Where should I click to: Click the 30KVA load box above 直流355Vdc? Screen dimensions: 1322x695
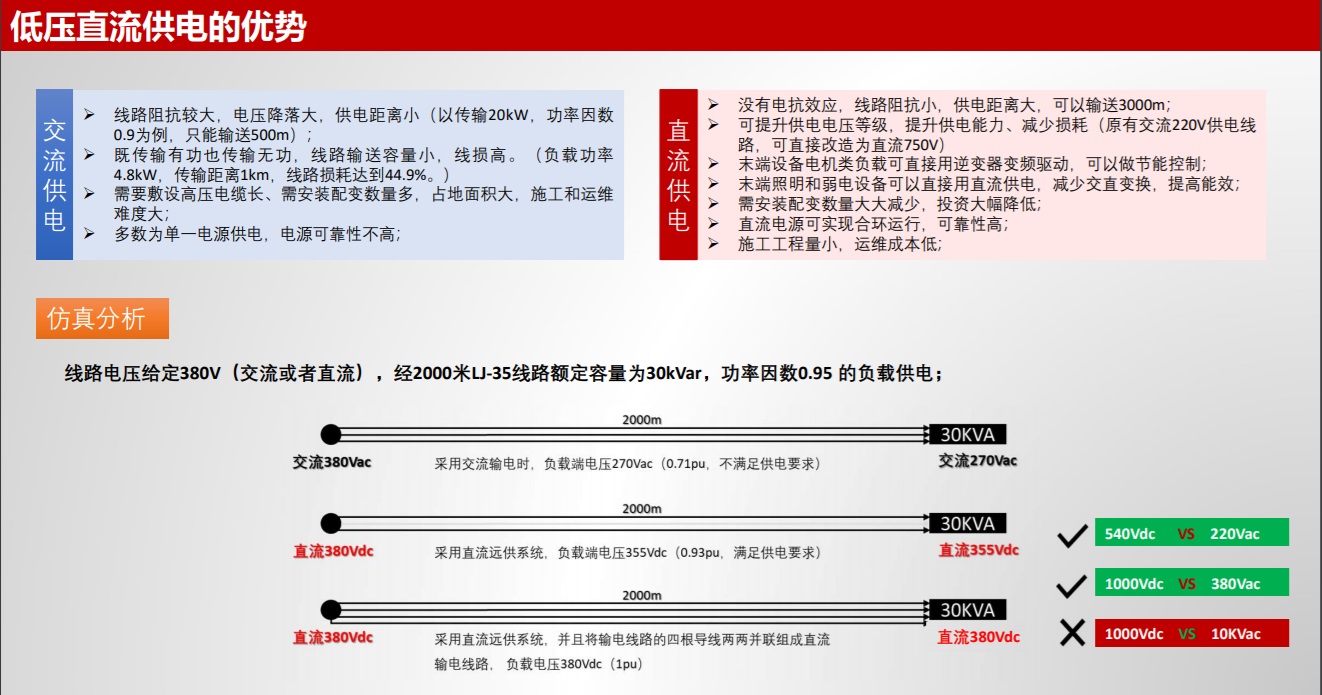point(967,523)
